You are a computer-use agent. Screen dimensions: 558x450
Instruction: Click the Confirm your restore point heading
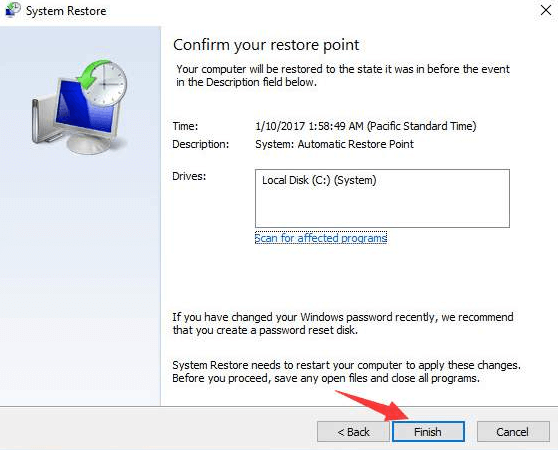(x=266, y=45)
